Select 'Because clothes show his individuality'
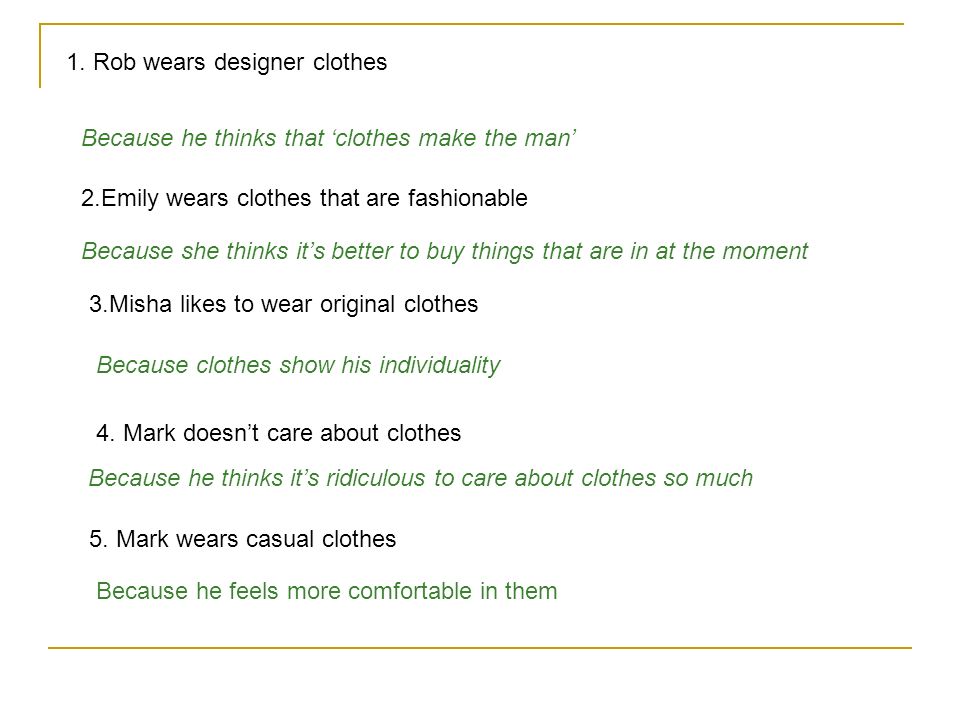 (298, 366)
